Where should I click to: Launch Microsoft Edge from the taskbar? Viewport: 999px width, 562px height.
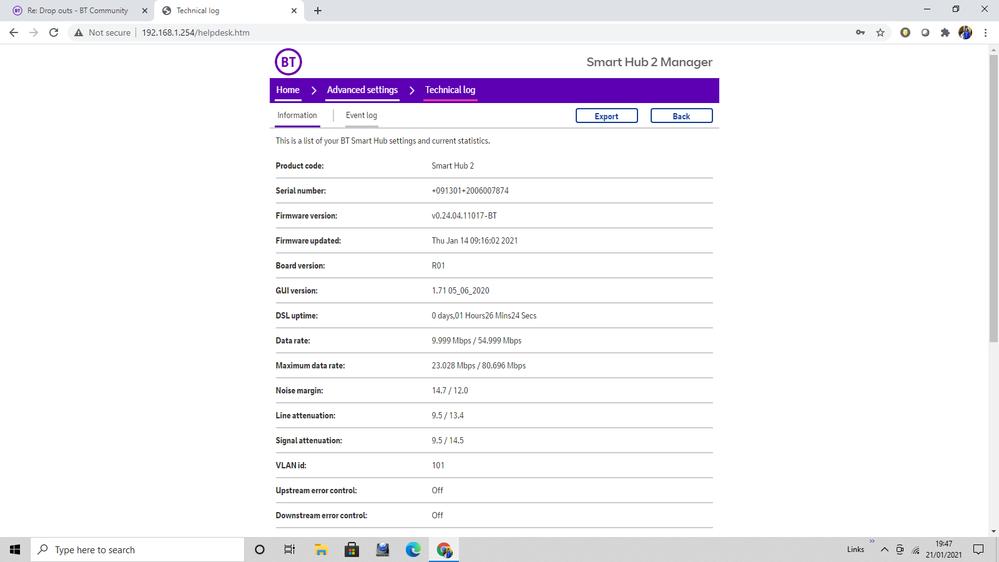tap(413, 550)
